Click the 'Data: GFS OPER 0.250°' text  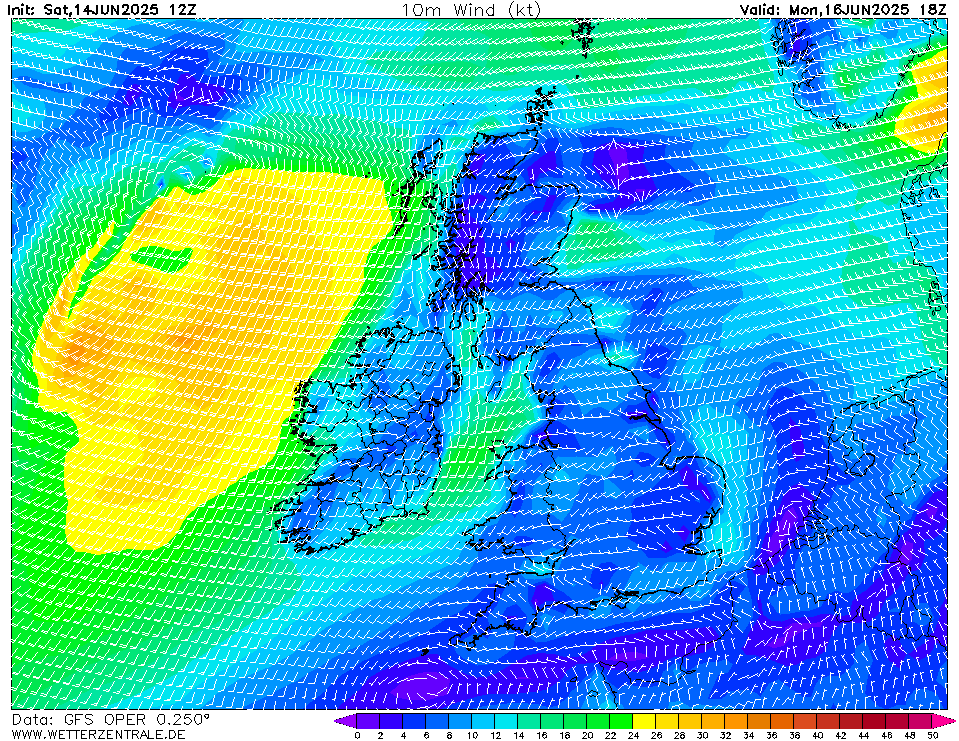click(x=111, y=720)
